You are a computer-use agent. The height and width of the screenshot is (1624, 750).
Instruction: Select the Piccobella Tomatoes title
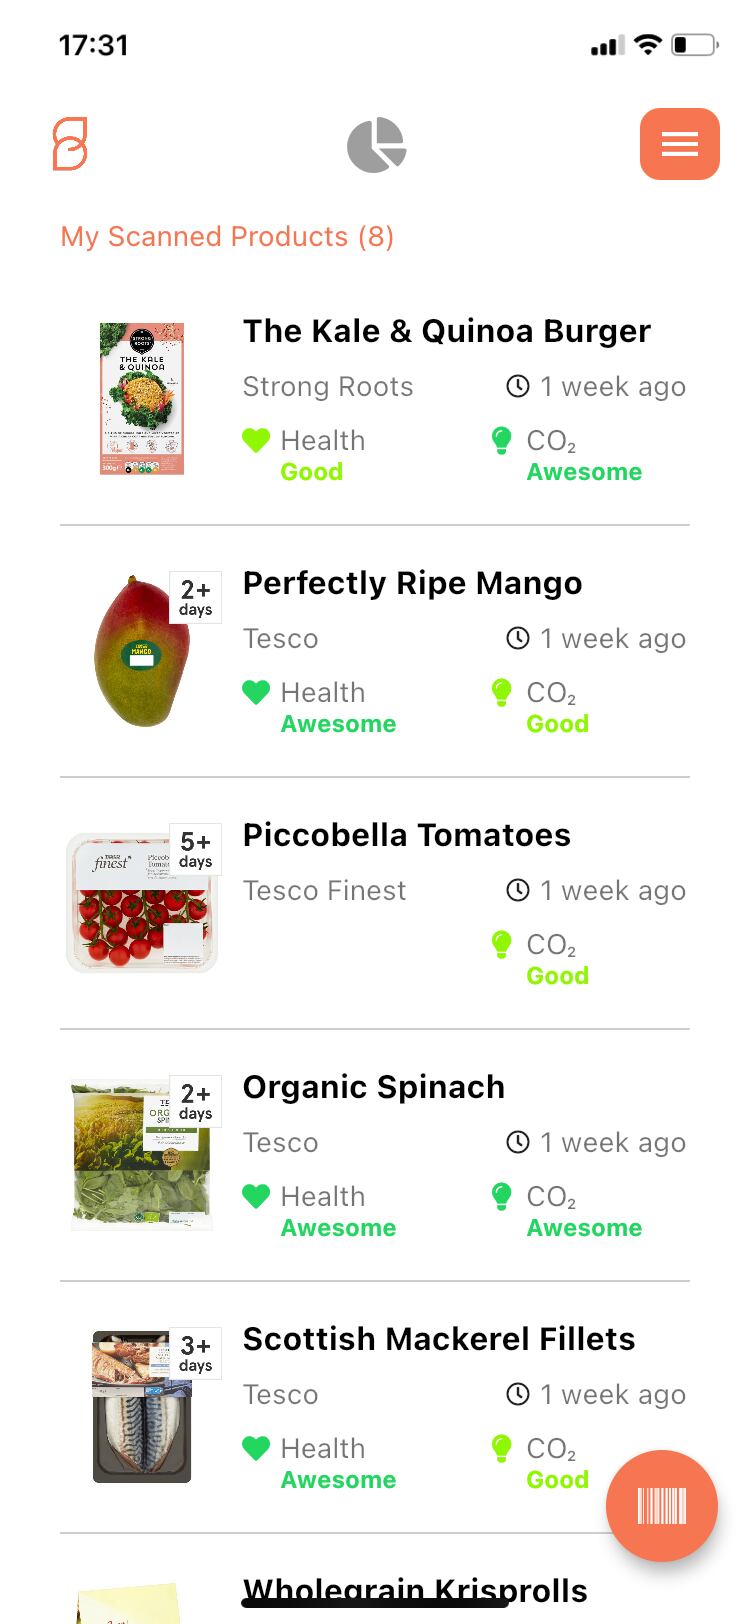pyautogui.click(x=406, y=835)
